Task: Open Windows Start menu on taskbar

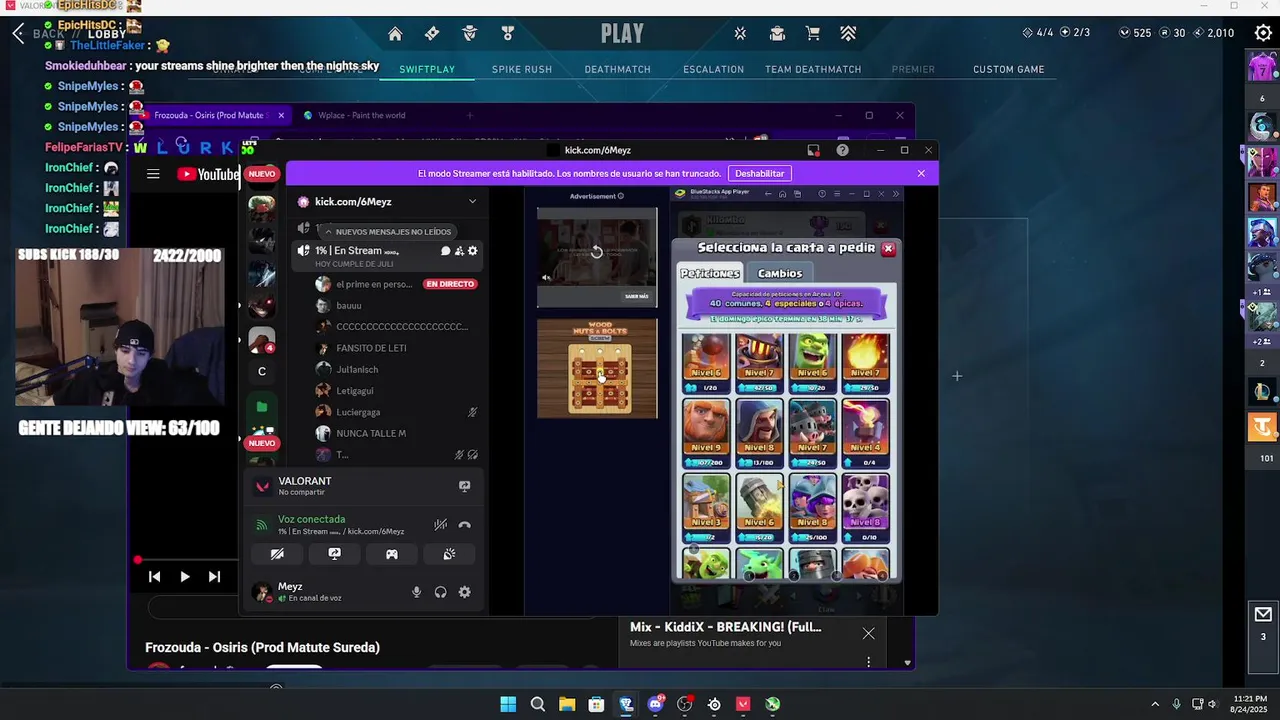Action: [x=508, y=704]
